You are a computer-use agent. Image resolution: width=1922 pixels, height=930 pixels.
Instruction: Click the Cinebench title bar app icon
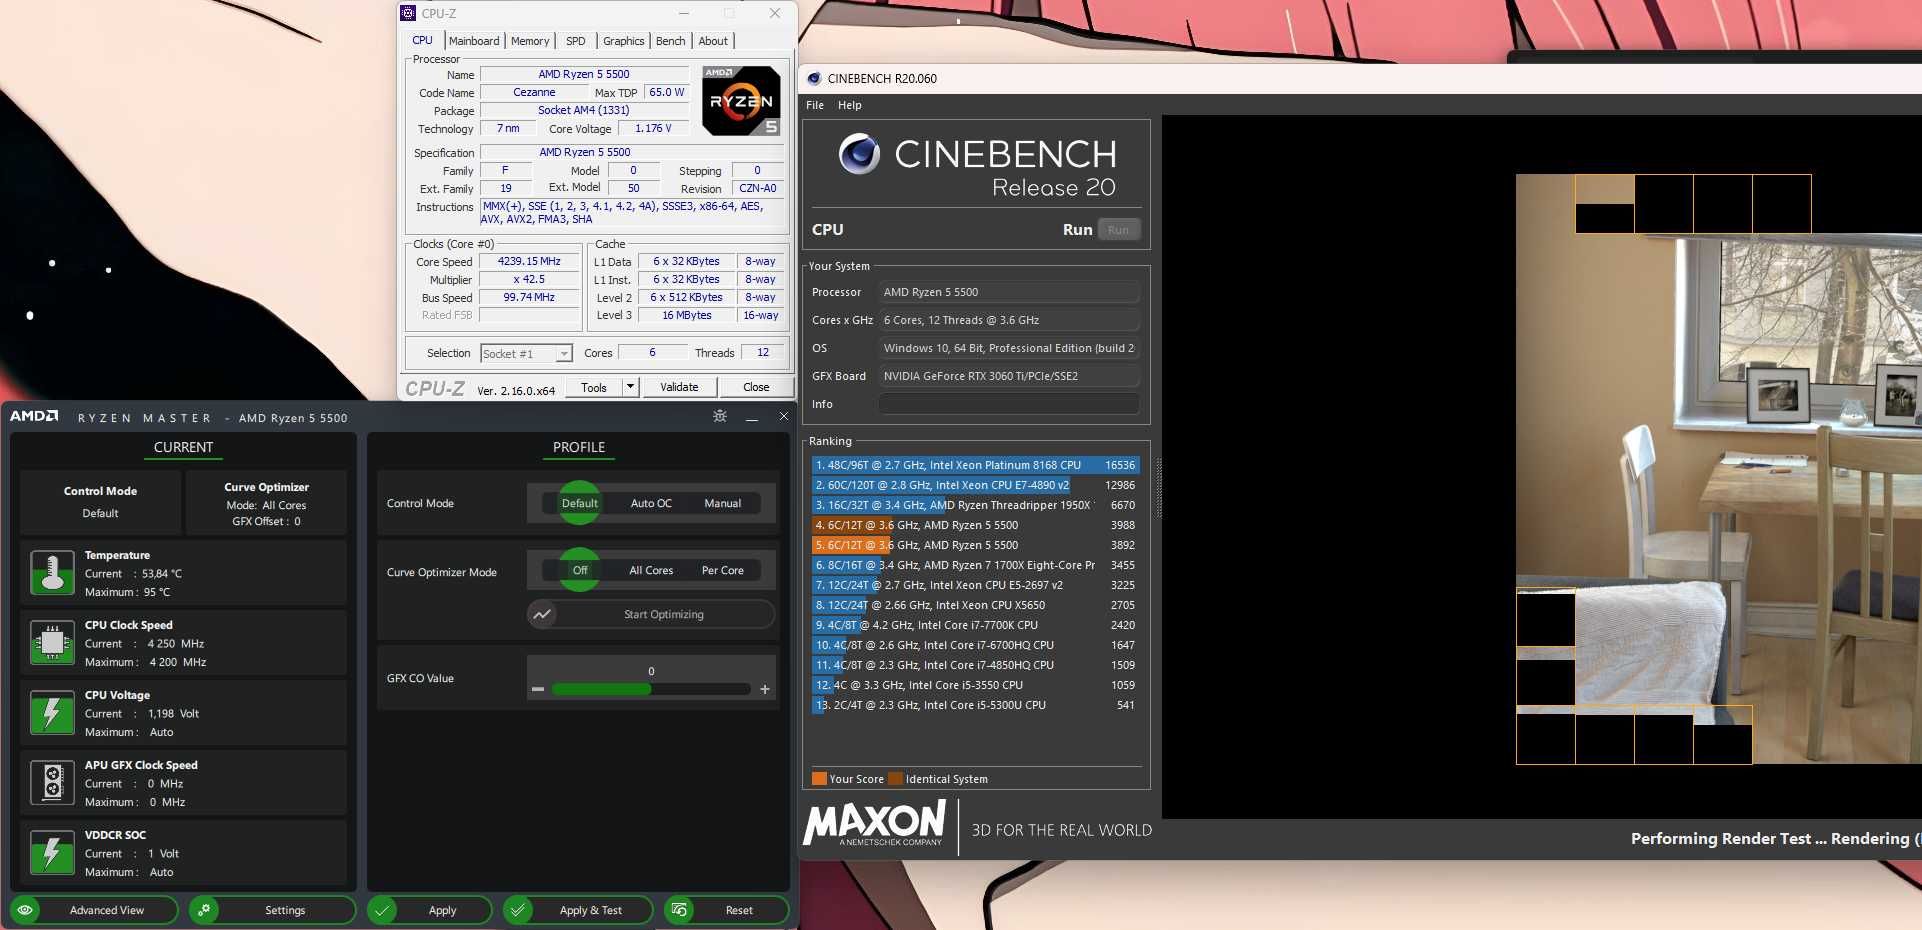814,78
